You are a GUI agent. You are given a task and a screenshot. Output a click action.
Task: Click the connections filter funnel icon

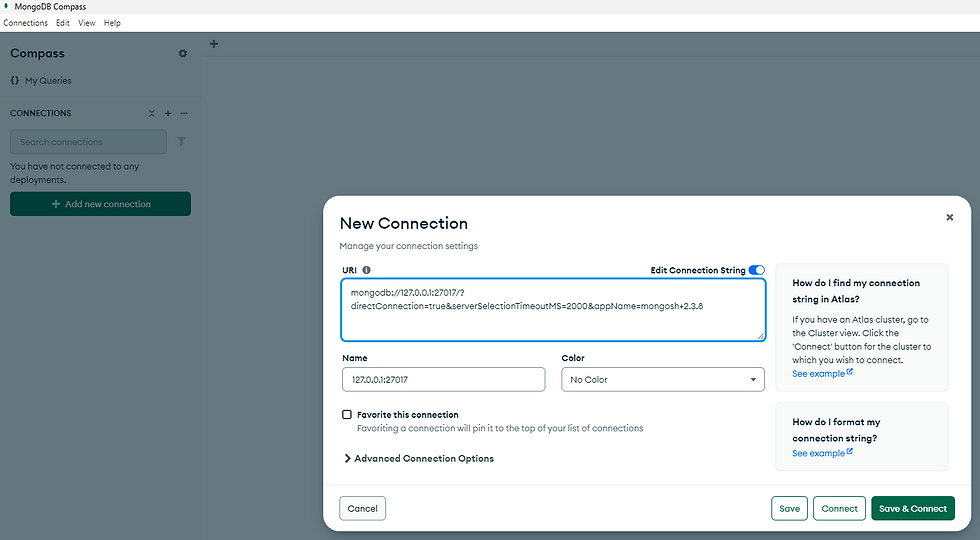pyautogui.click(x=181, y=142)
